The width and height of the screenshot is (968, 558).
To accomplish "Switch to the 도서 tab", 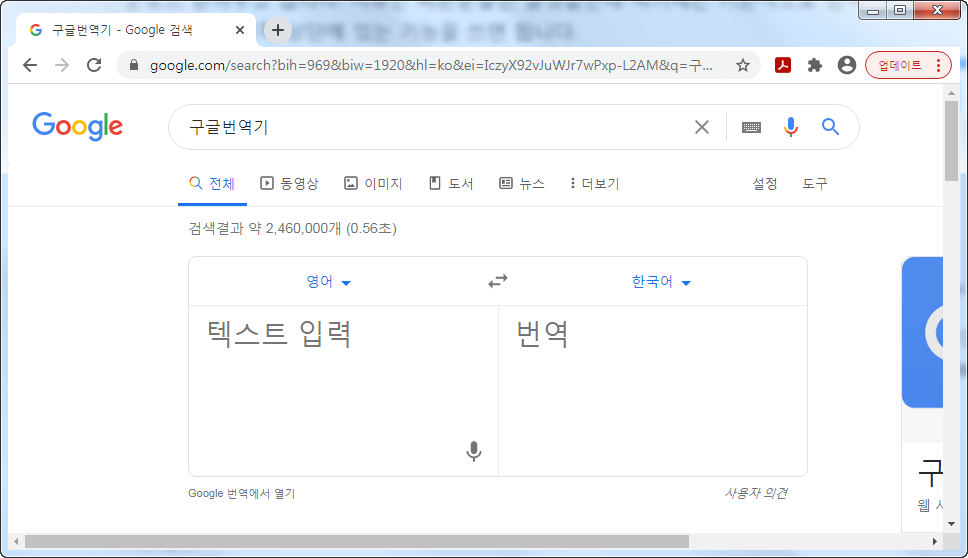I will point(451,183).
